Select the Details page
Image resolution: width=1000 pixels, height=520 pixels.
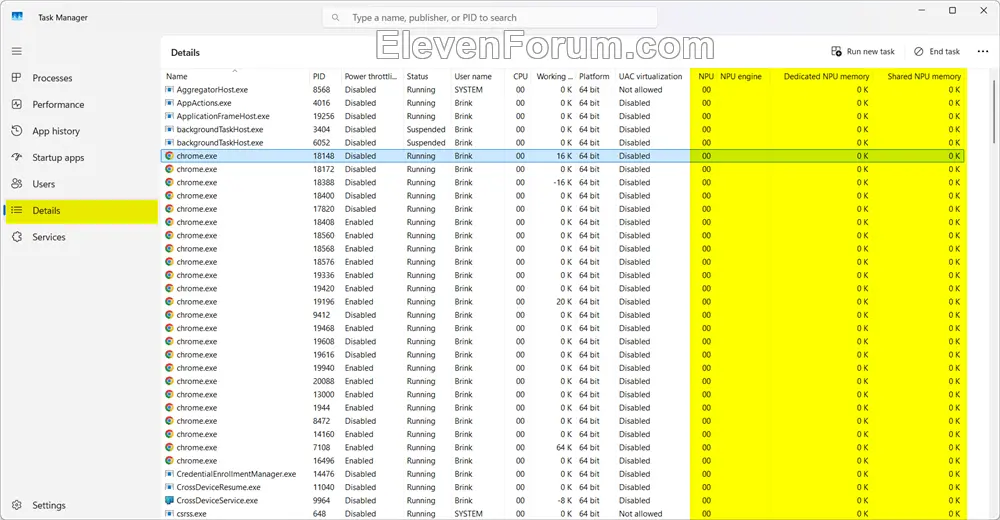pyautogui.click(x=82, y=211)
